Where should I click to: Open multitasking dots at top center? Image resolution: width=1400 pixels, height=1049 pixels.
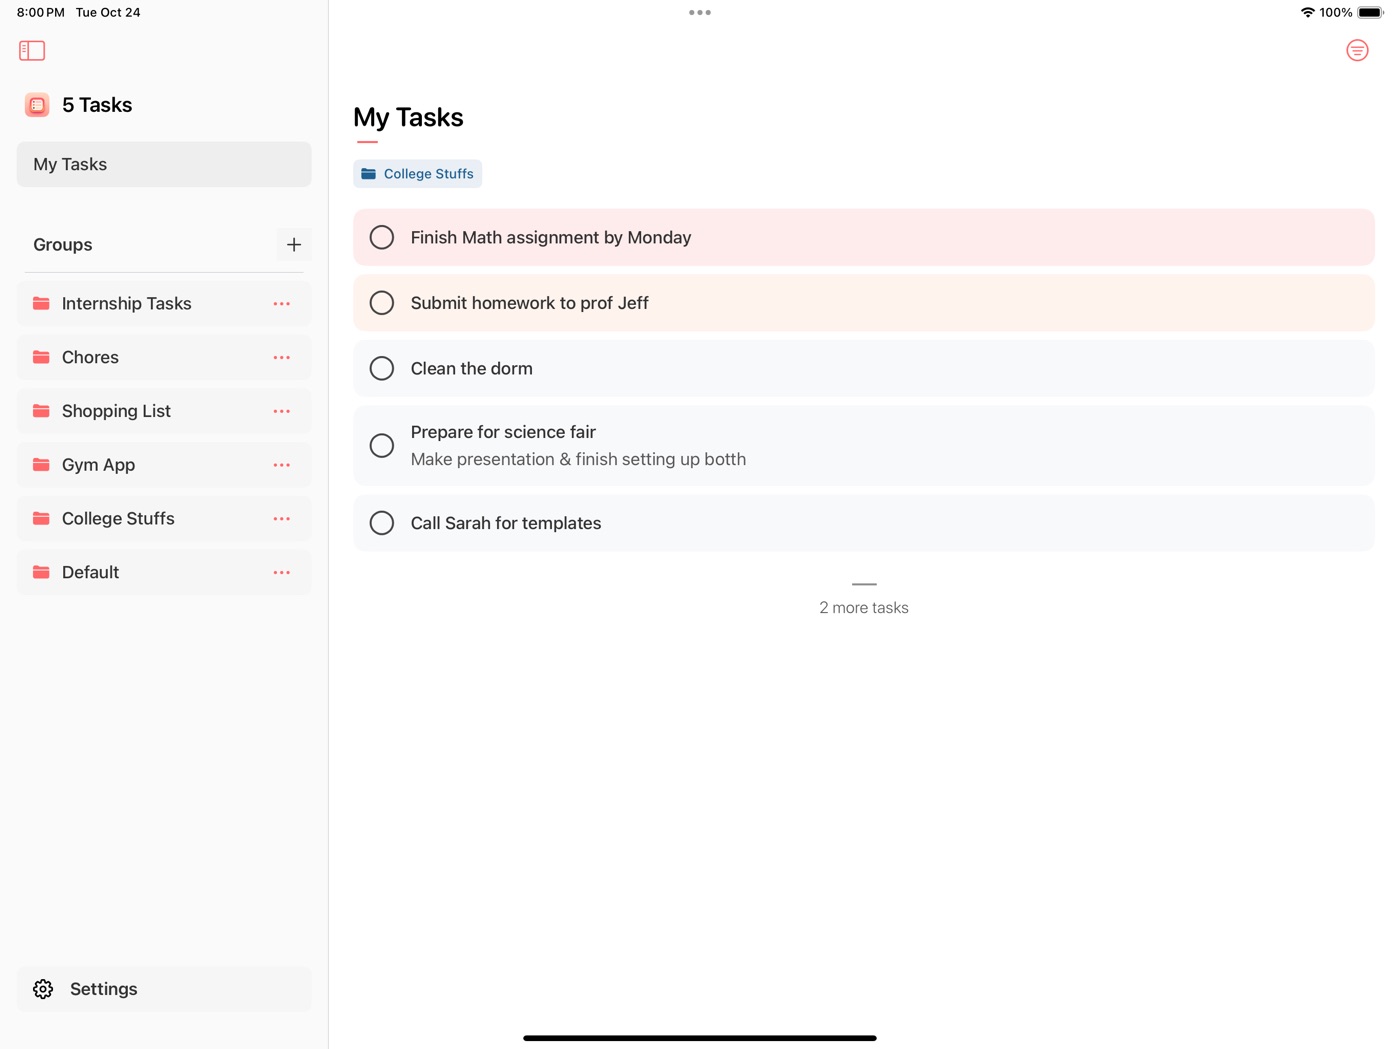coord(700,13)
